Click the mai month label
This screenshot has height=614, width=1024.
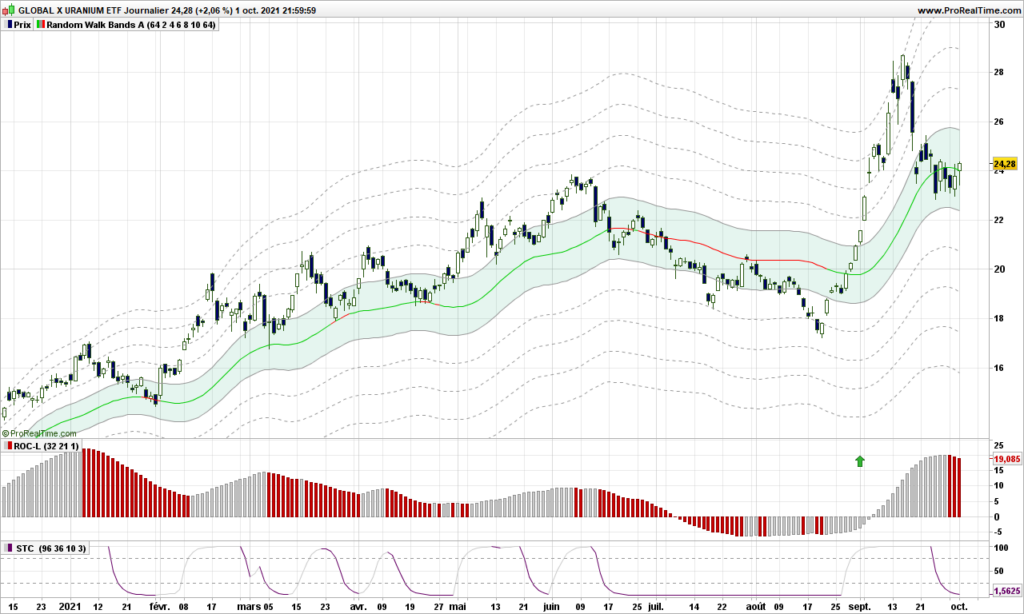(457, 606)
